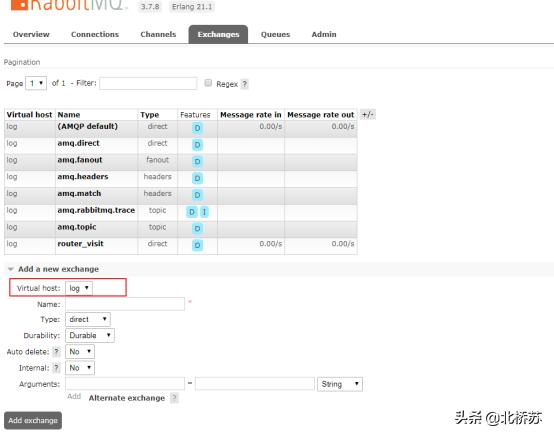This screenshot has width=554, height=437.
Task: Click the D durable badge for amq.direct
Action: pyautogui.click(x=197, y=145)
